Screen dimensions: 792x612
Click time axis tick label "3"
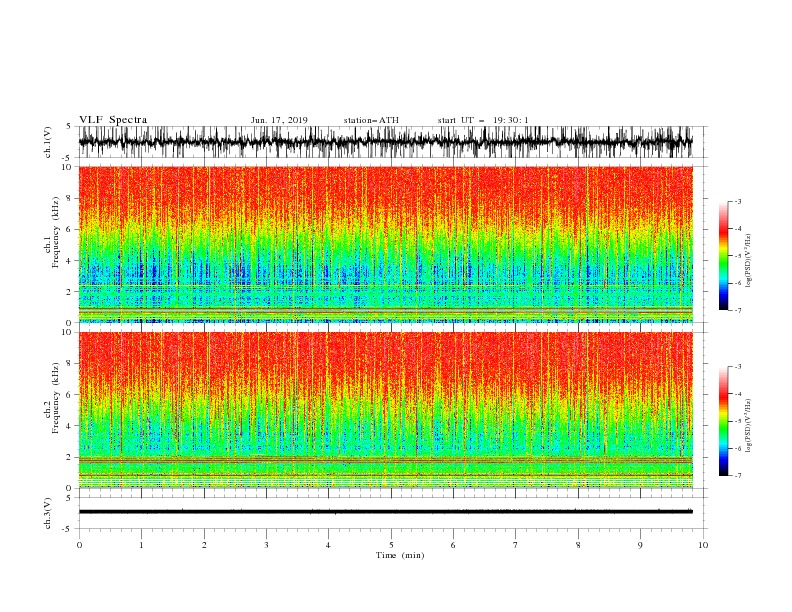(266, 545)
